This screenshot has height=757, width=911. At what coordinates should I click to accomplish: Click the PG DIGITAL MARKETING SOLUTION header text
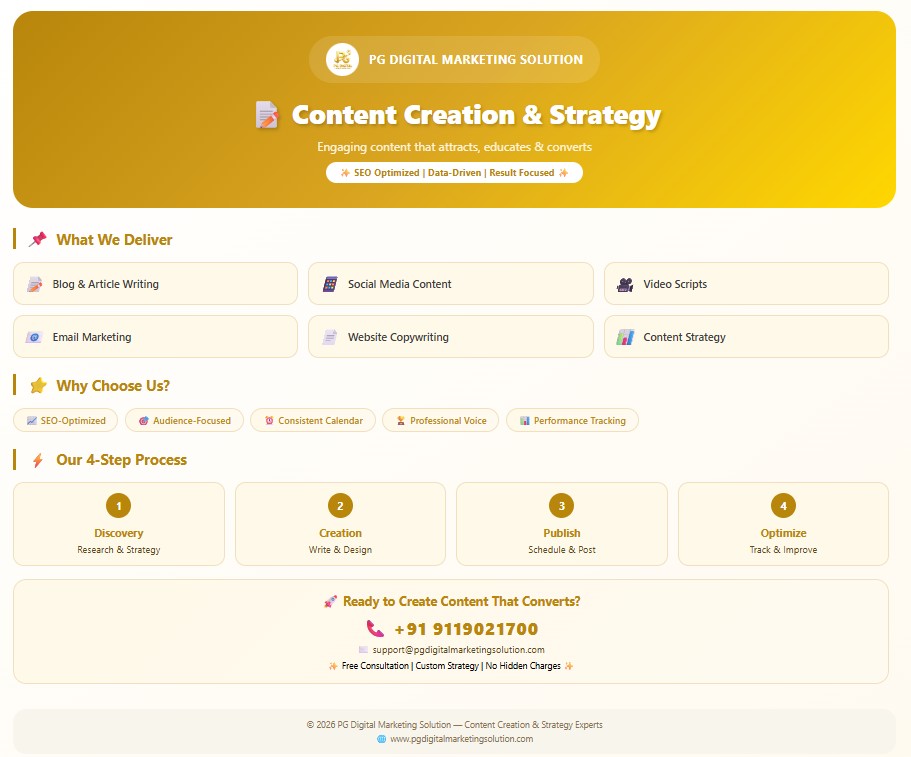point(475,59)
